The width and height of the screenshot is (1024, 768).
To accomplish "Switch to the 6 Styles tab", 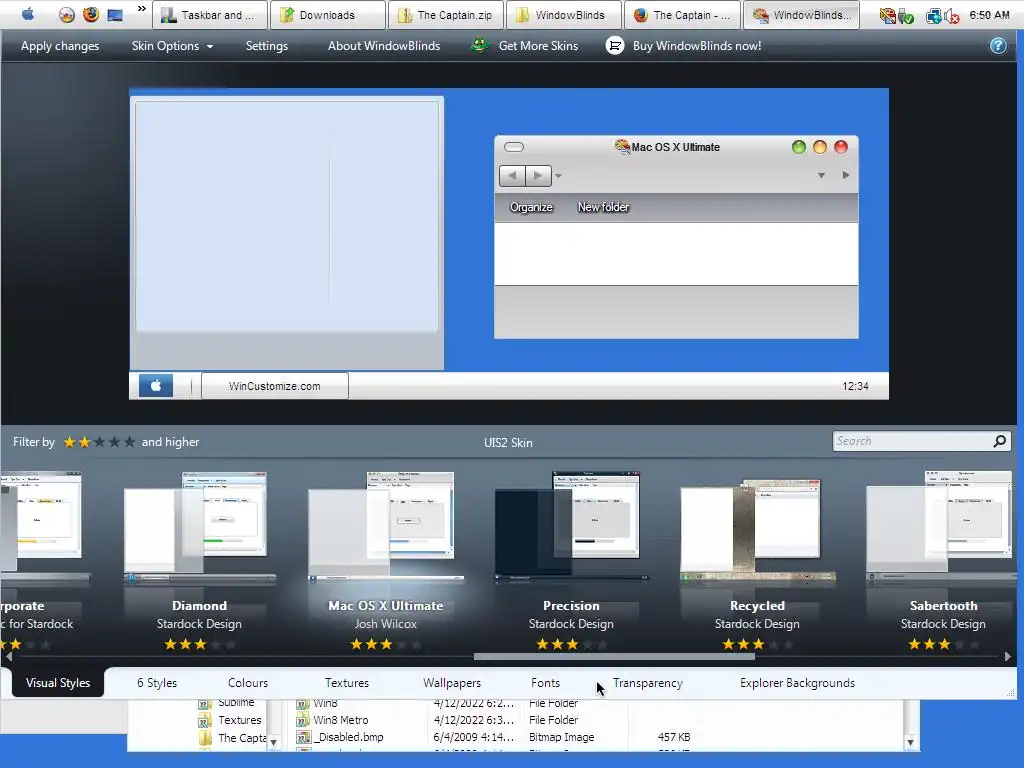I will point(157,682).
